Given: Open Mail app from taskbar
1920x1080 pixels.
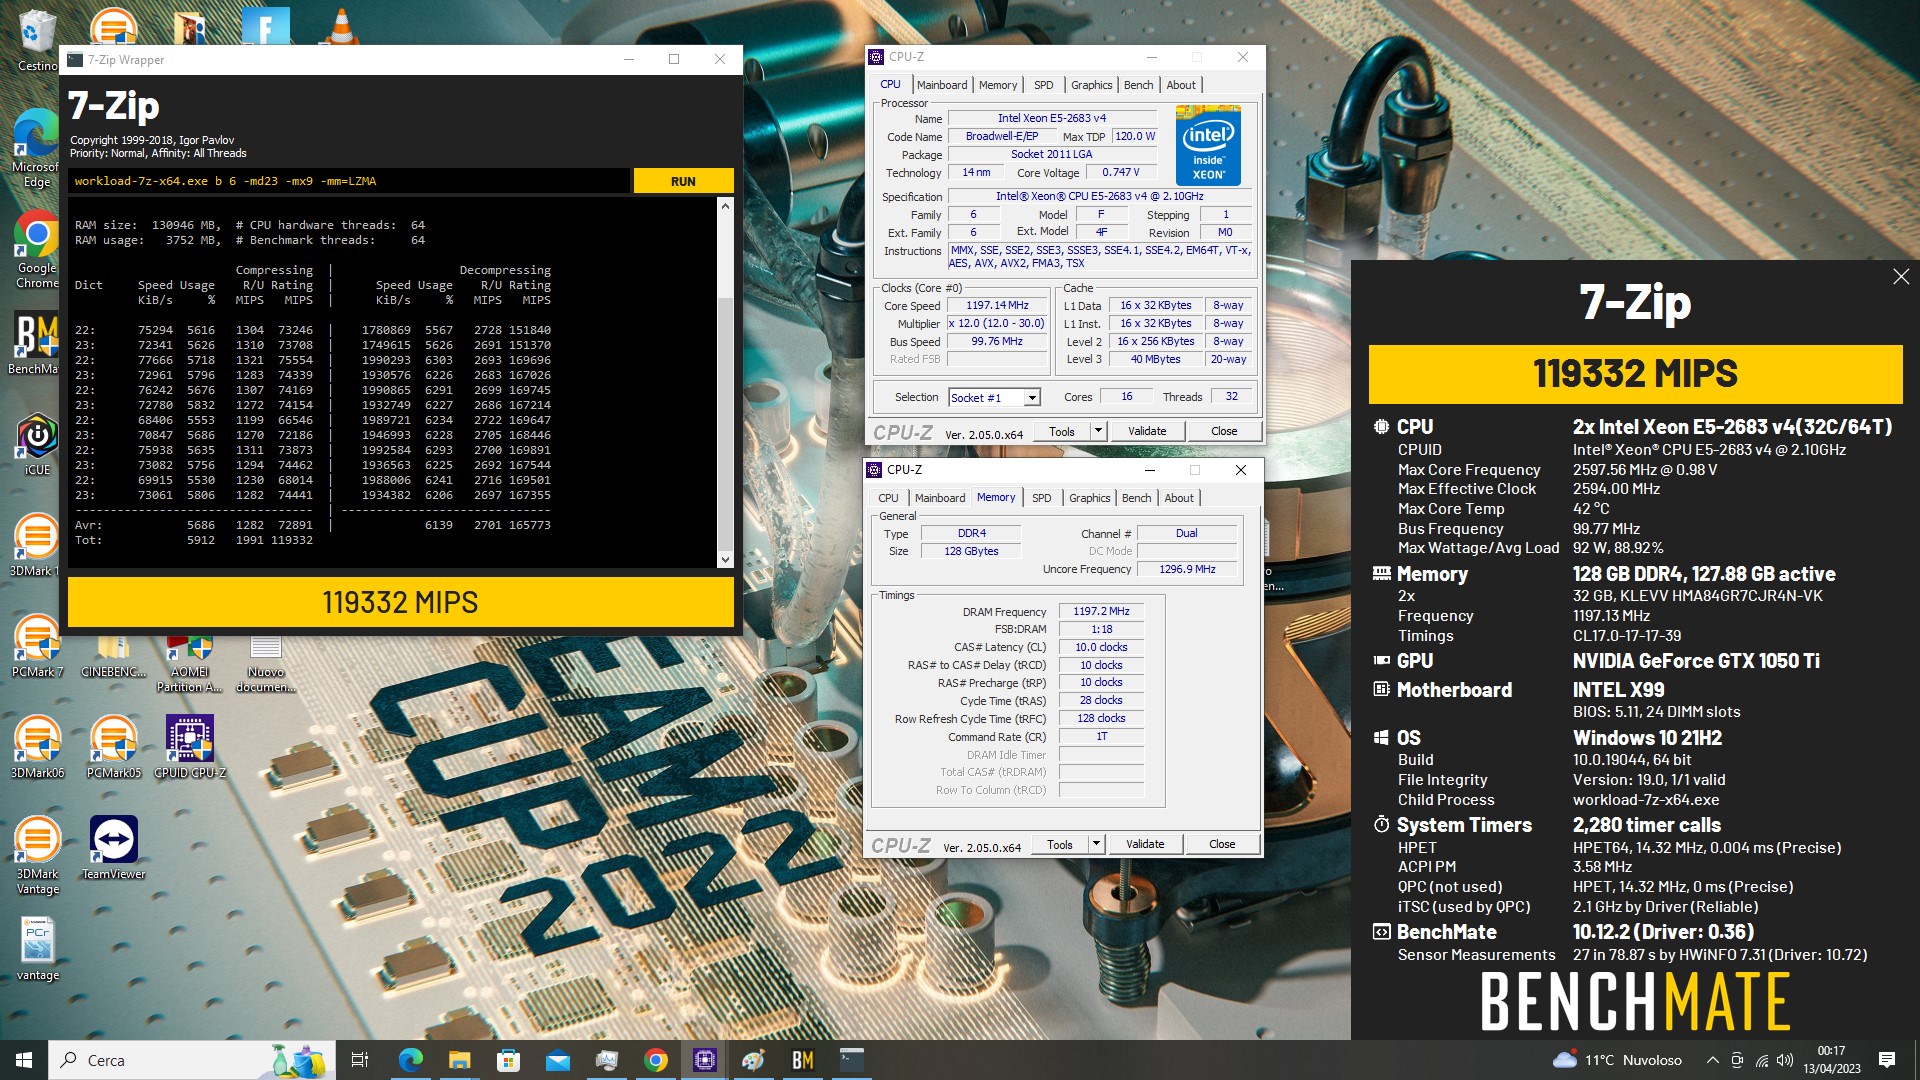Looking at the screenshot, I should [x=557, y=1060].
